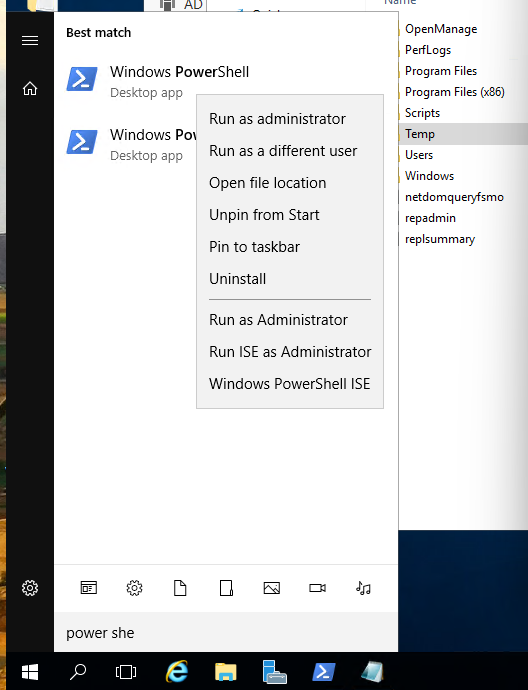This screenshot has width=528, height=690.
Task: Filter search results by Folders icon
Action: pos(226,588)
